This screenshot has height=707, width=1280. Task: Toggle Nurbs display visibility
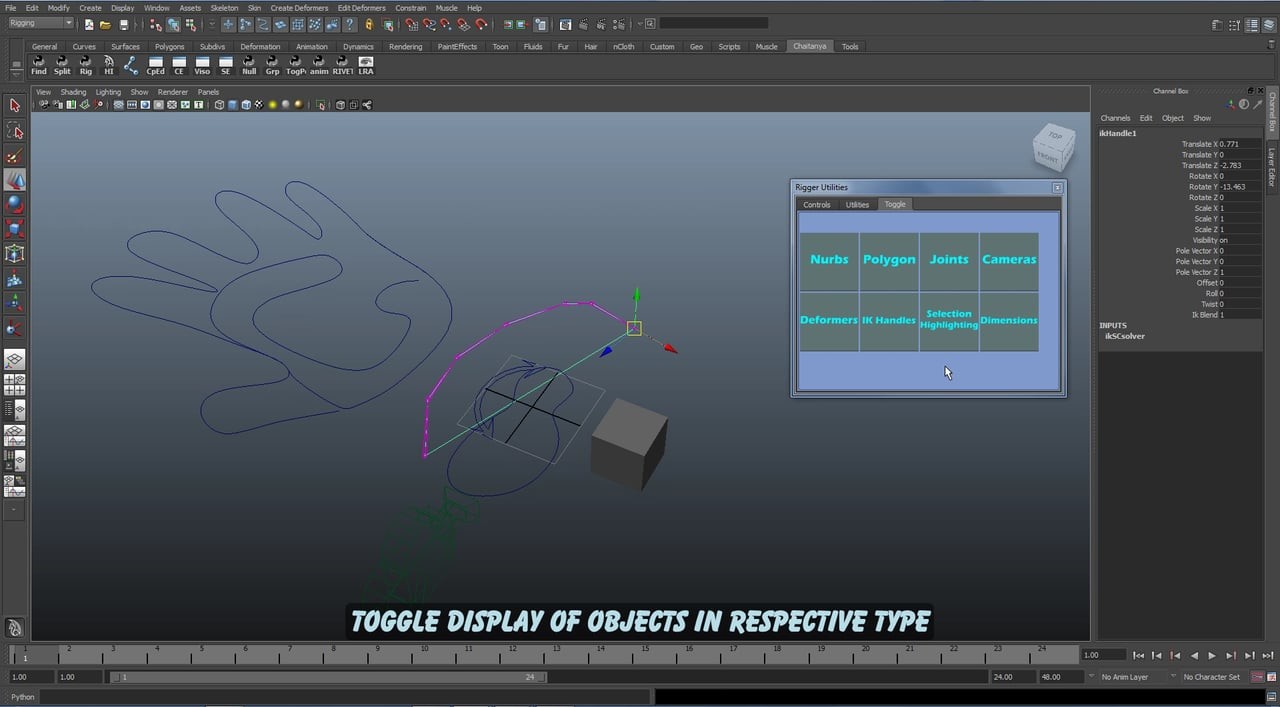tap(829, 259)
